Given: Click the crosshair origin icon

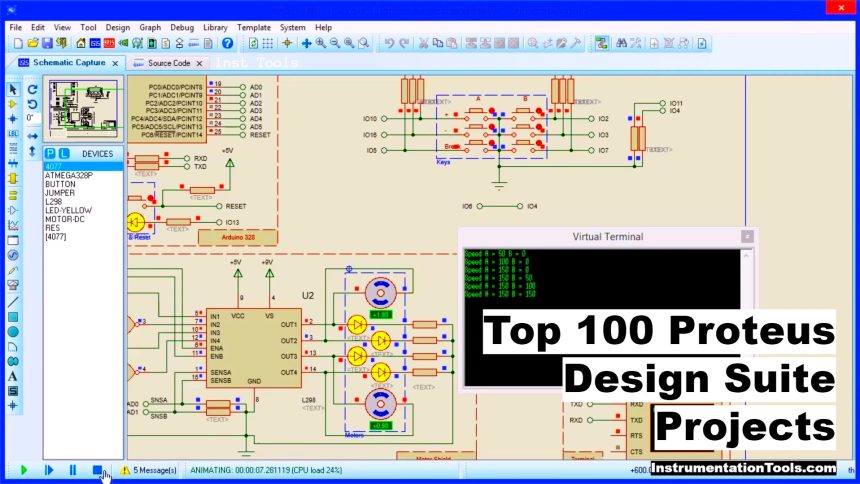Looking at the screenshot, I should [287, 43].
